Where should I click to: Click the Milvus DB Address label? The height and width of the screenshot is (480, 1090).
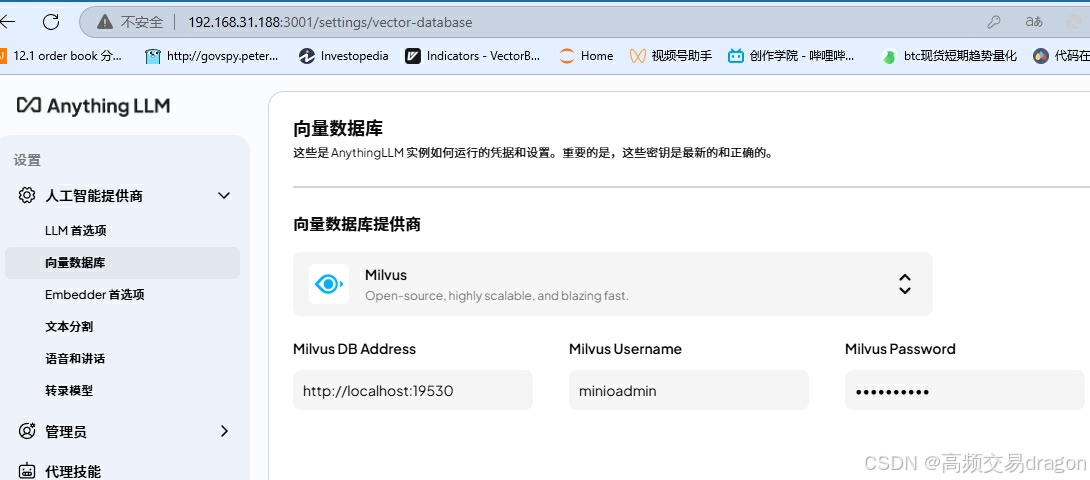point(355,349)
